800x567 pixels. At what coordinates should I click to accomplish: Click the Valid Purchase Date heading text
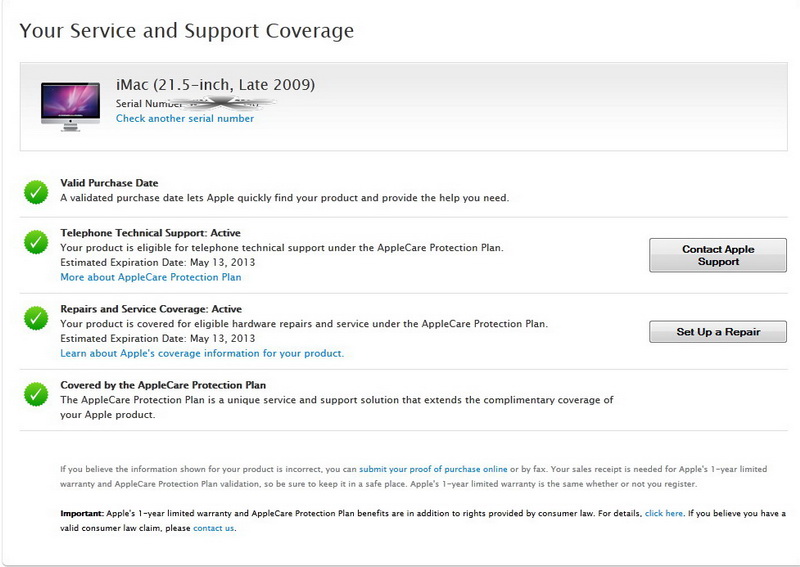pyautogui.click(x=109, y=183)
